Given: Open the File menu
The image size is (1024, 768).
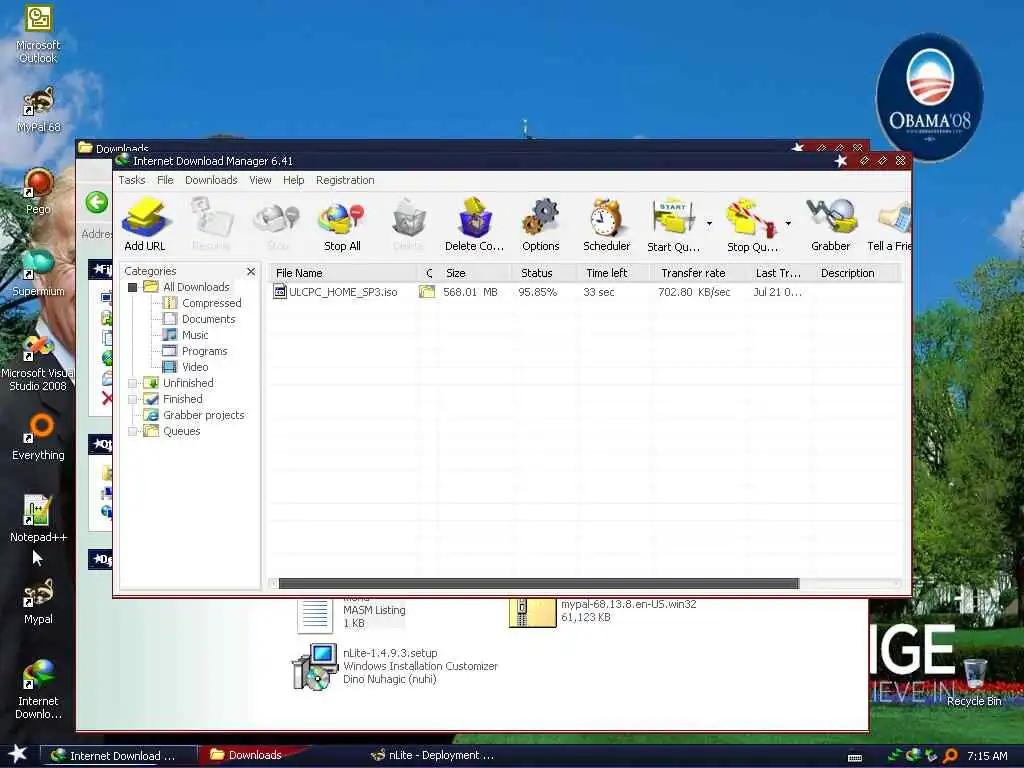Looking at the screenshot, I should pyautogui.click(x=165, y=180).
